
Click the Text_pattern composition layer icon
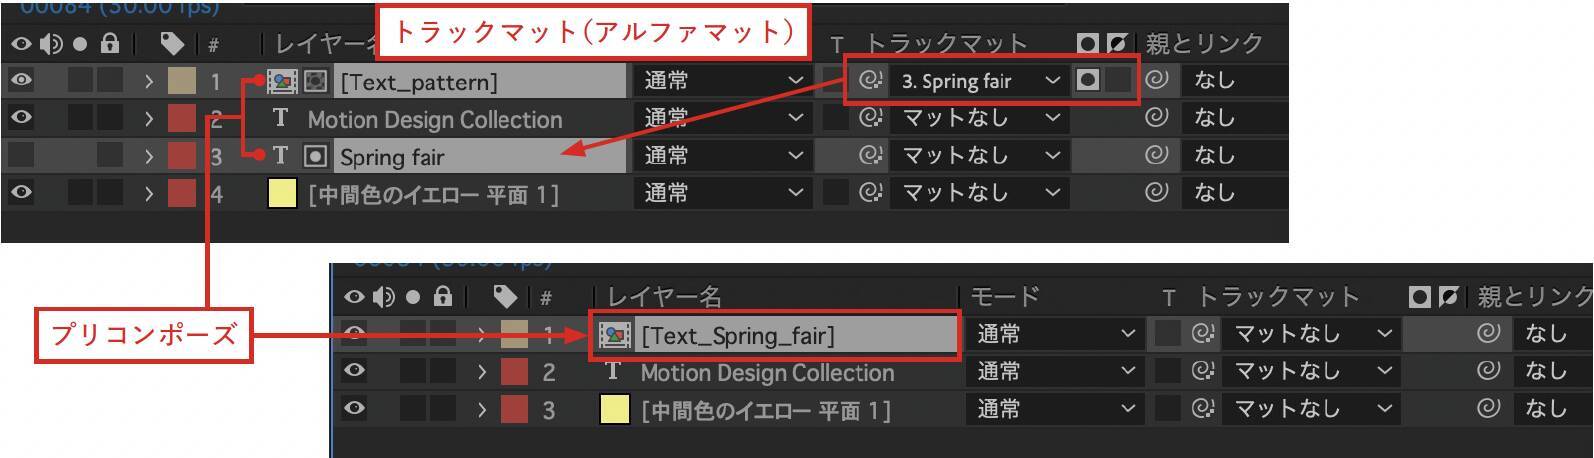point(282,81)
